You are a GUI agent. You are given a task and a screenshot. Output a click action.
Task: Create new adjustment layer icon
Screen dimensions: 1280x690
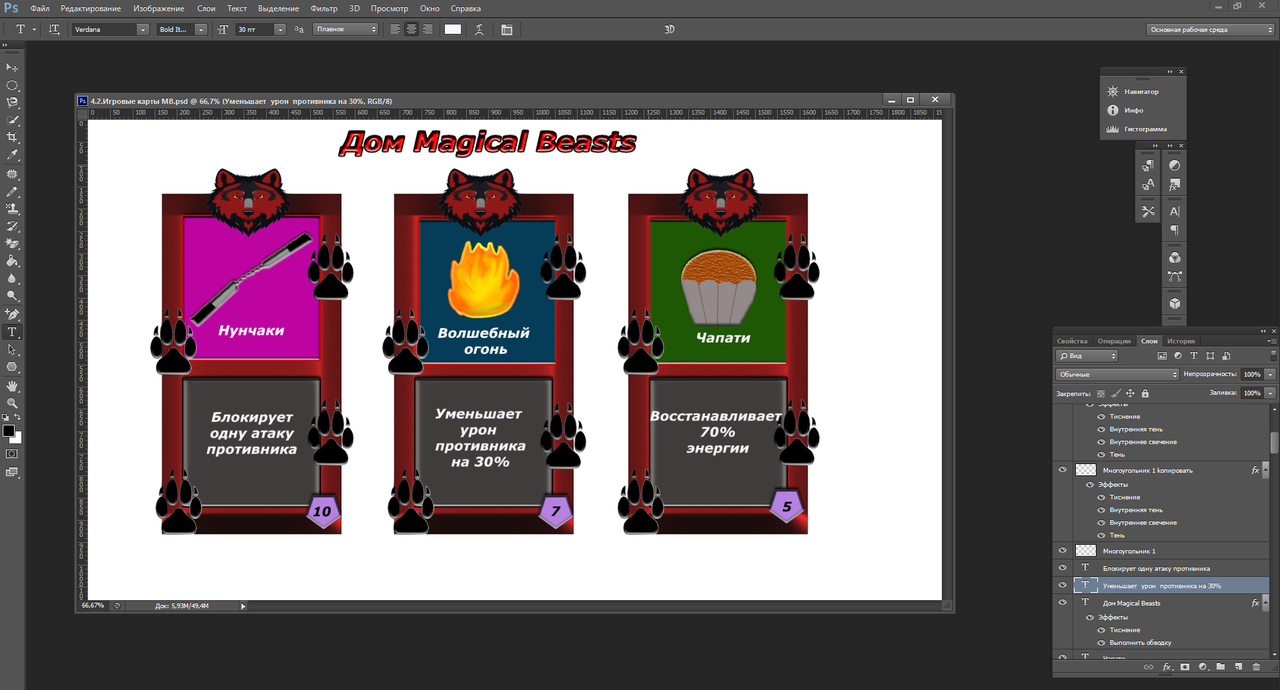point(1203,666)
